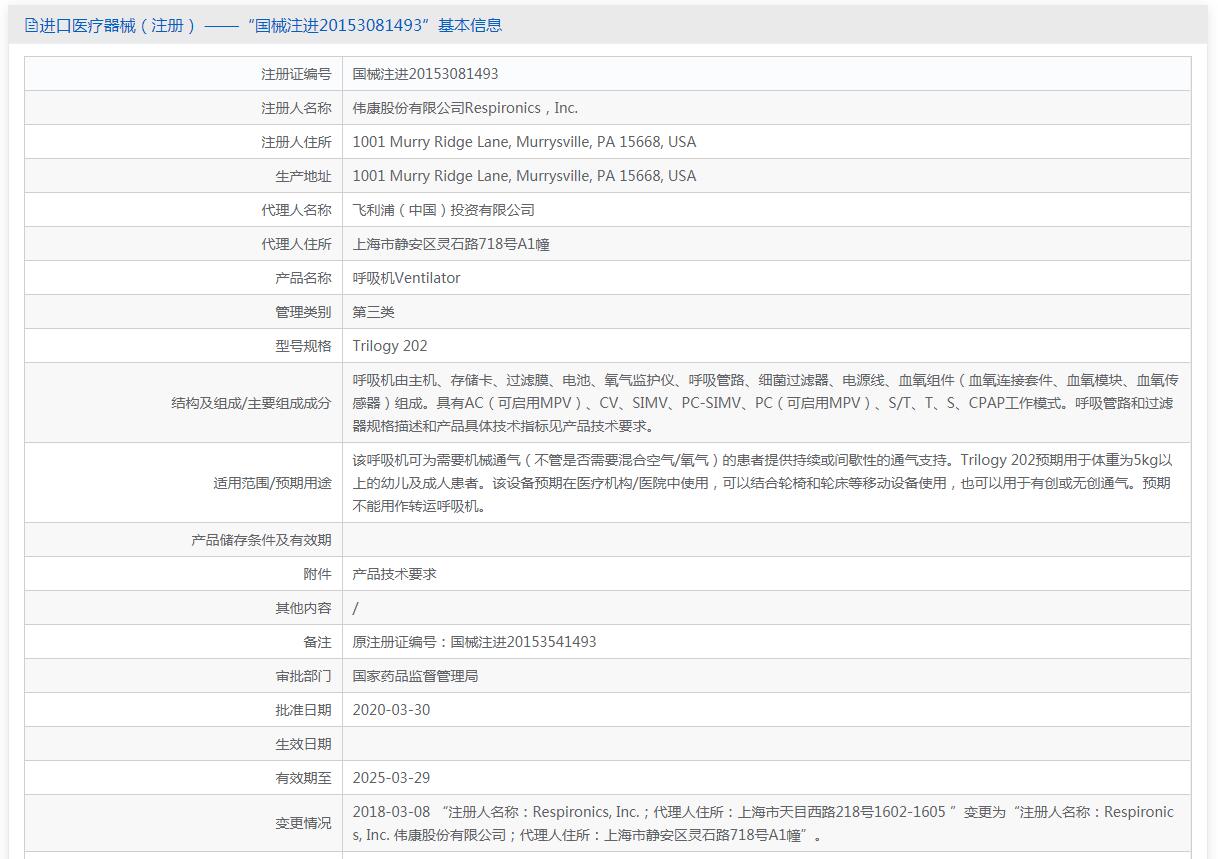
Task: Click registrant name 伟康股份有限公司Respironics, Inc.
Action: click(465, 108)
